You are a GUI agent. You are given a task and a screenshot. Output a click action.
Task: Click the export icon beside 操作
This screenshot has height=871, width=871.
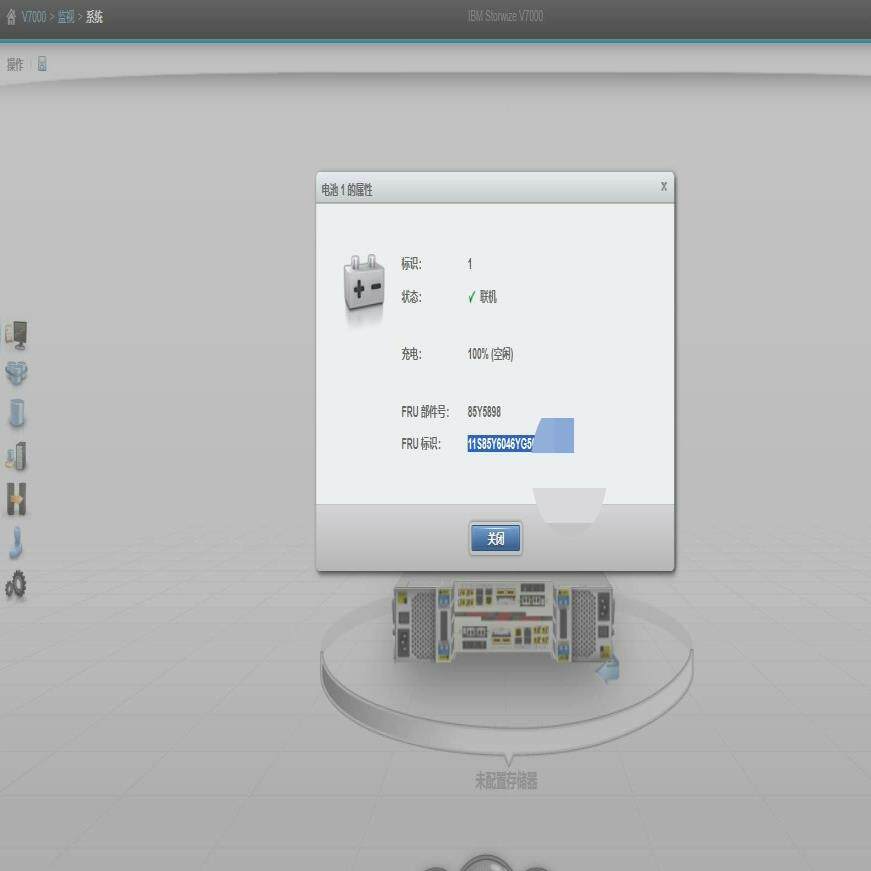coord(40,64)
